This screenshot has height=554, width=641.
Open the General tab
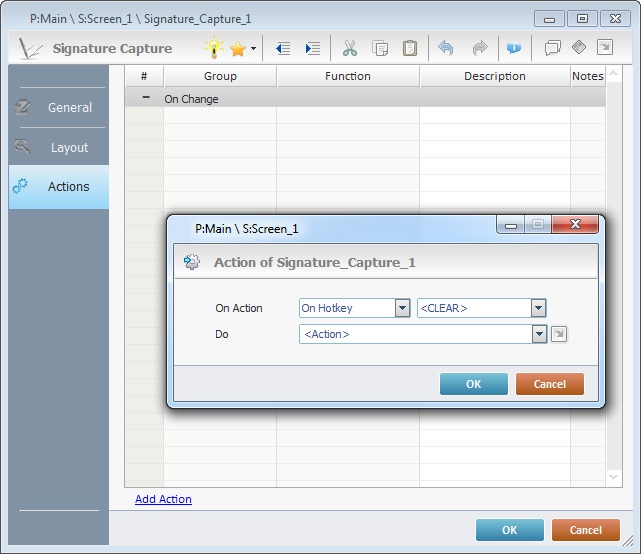coord(59,108)
